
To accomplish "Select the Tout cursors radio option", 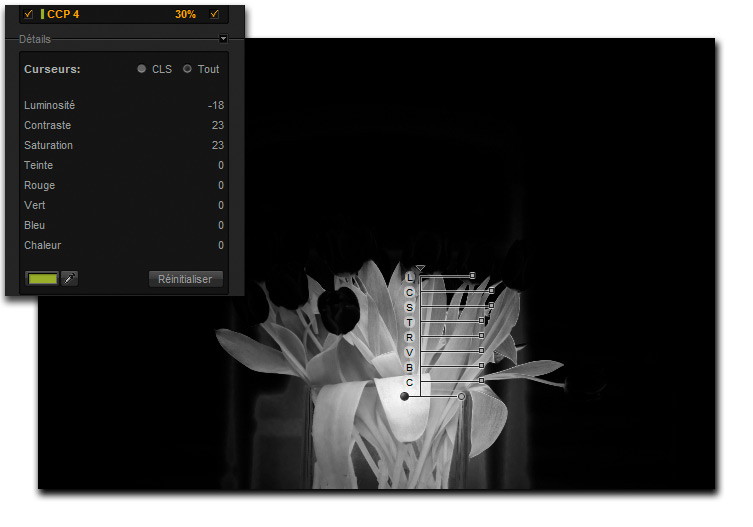I will 187,69.
